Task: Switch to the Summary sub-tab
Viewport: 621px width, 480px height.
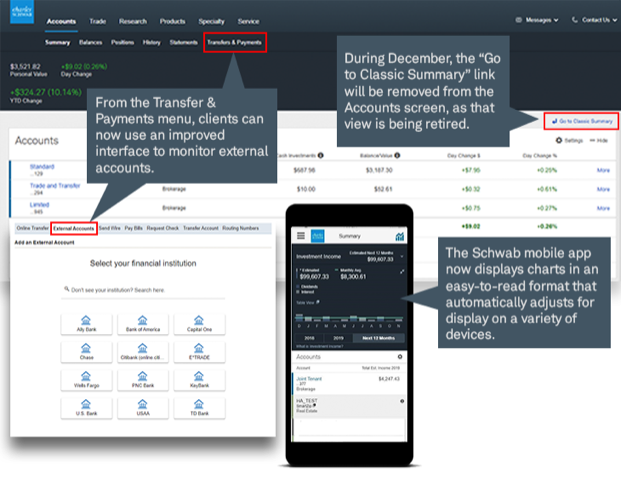Action: point(57,42)
